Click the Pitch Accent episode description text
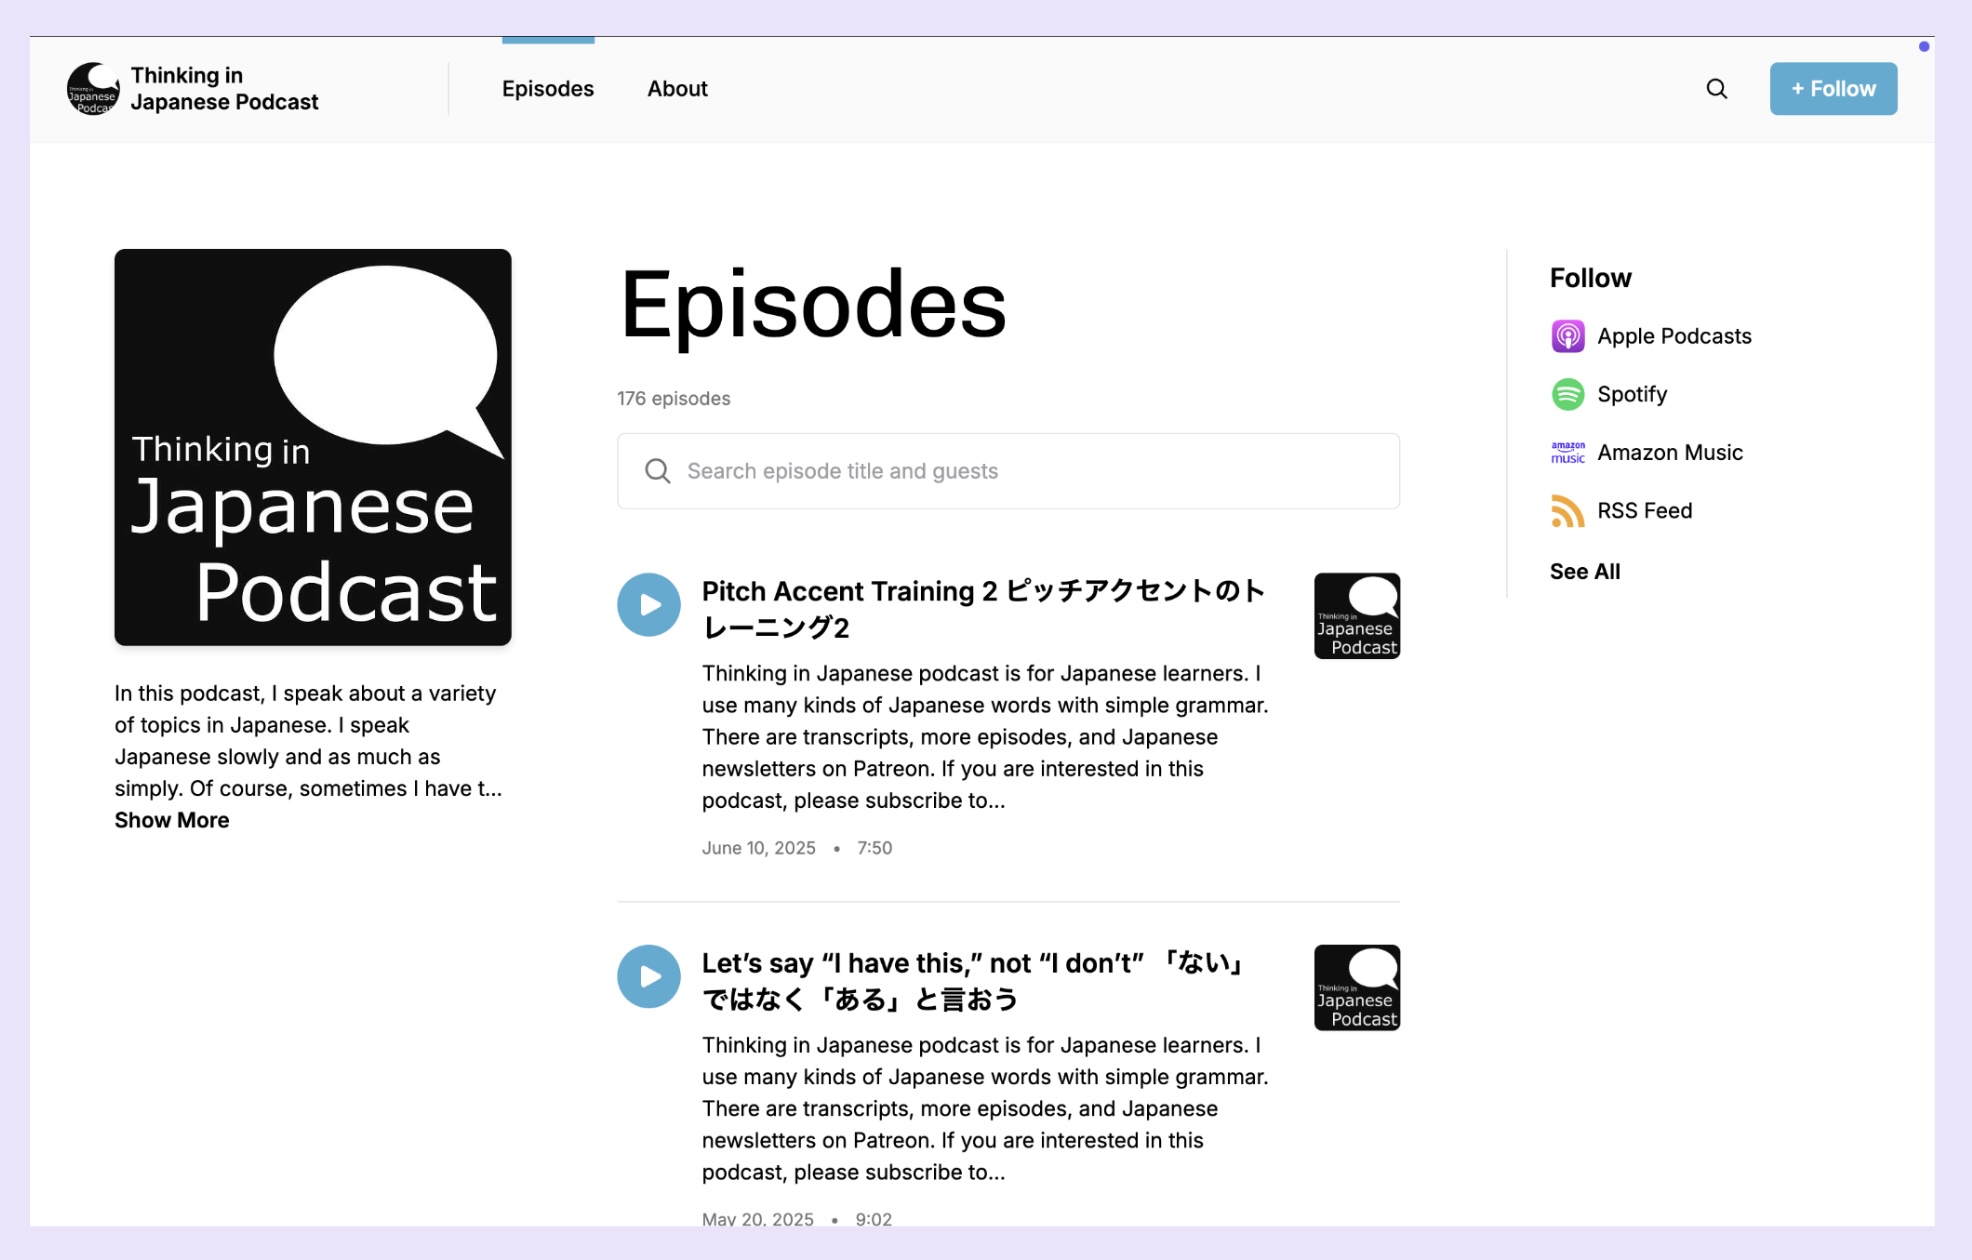This screenshot has width=1972, height=1260. click(x=985, y=737)
